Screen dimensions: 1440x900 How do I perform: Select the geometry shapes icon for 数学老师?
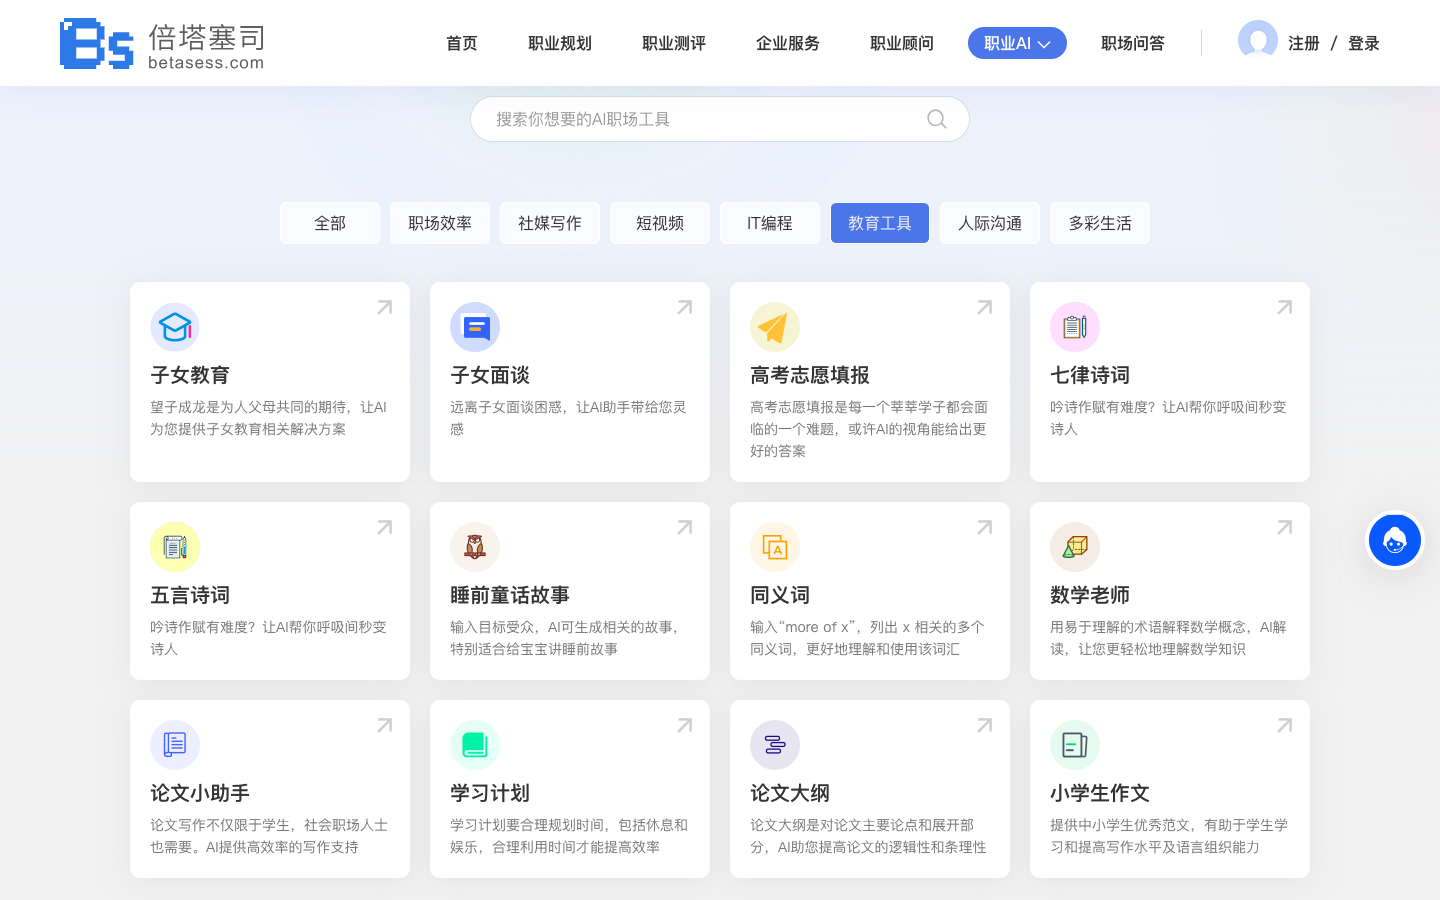coord(1075,547)
